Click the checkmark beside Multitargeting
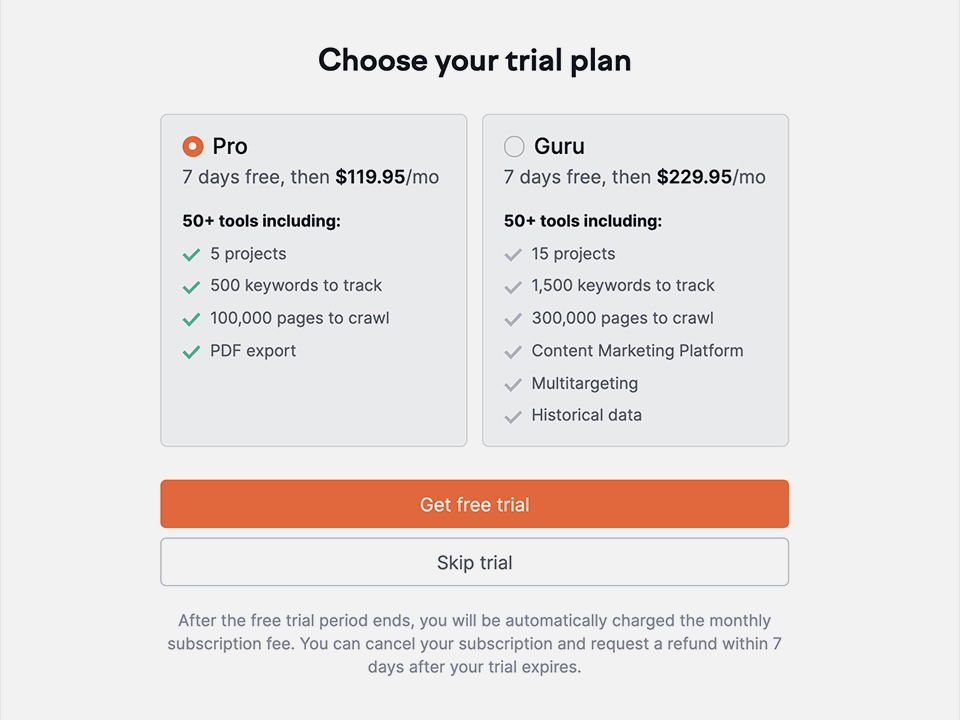 coord(513,384)
